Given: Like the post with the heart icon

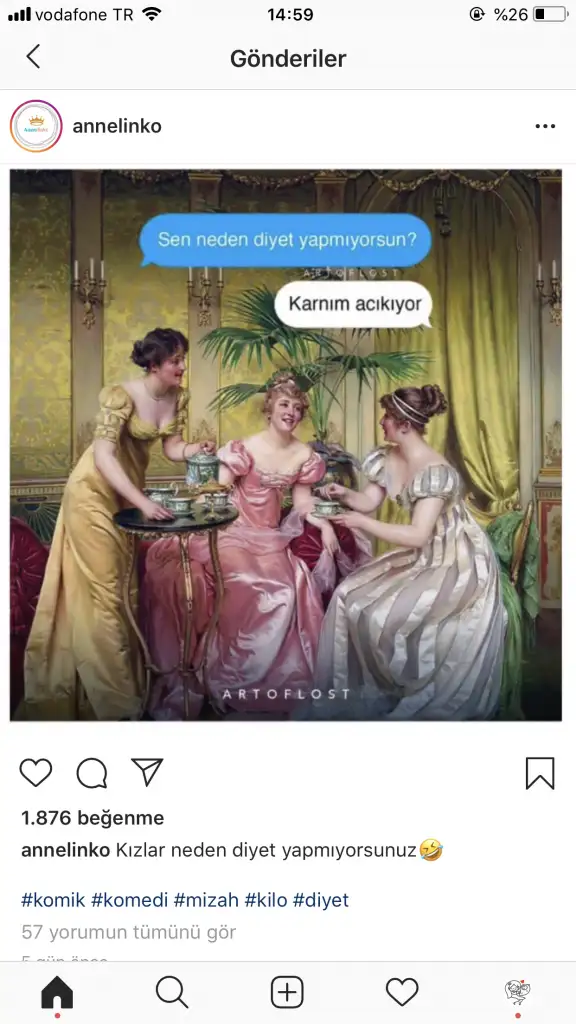Looking at the screenshot, I should click(x=36, y=773).
